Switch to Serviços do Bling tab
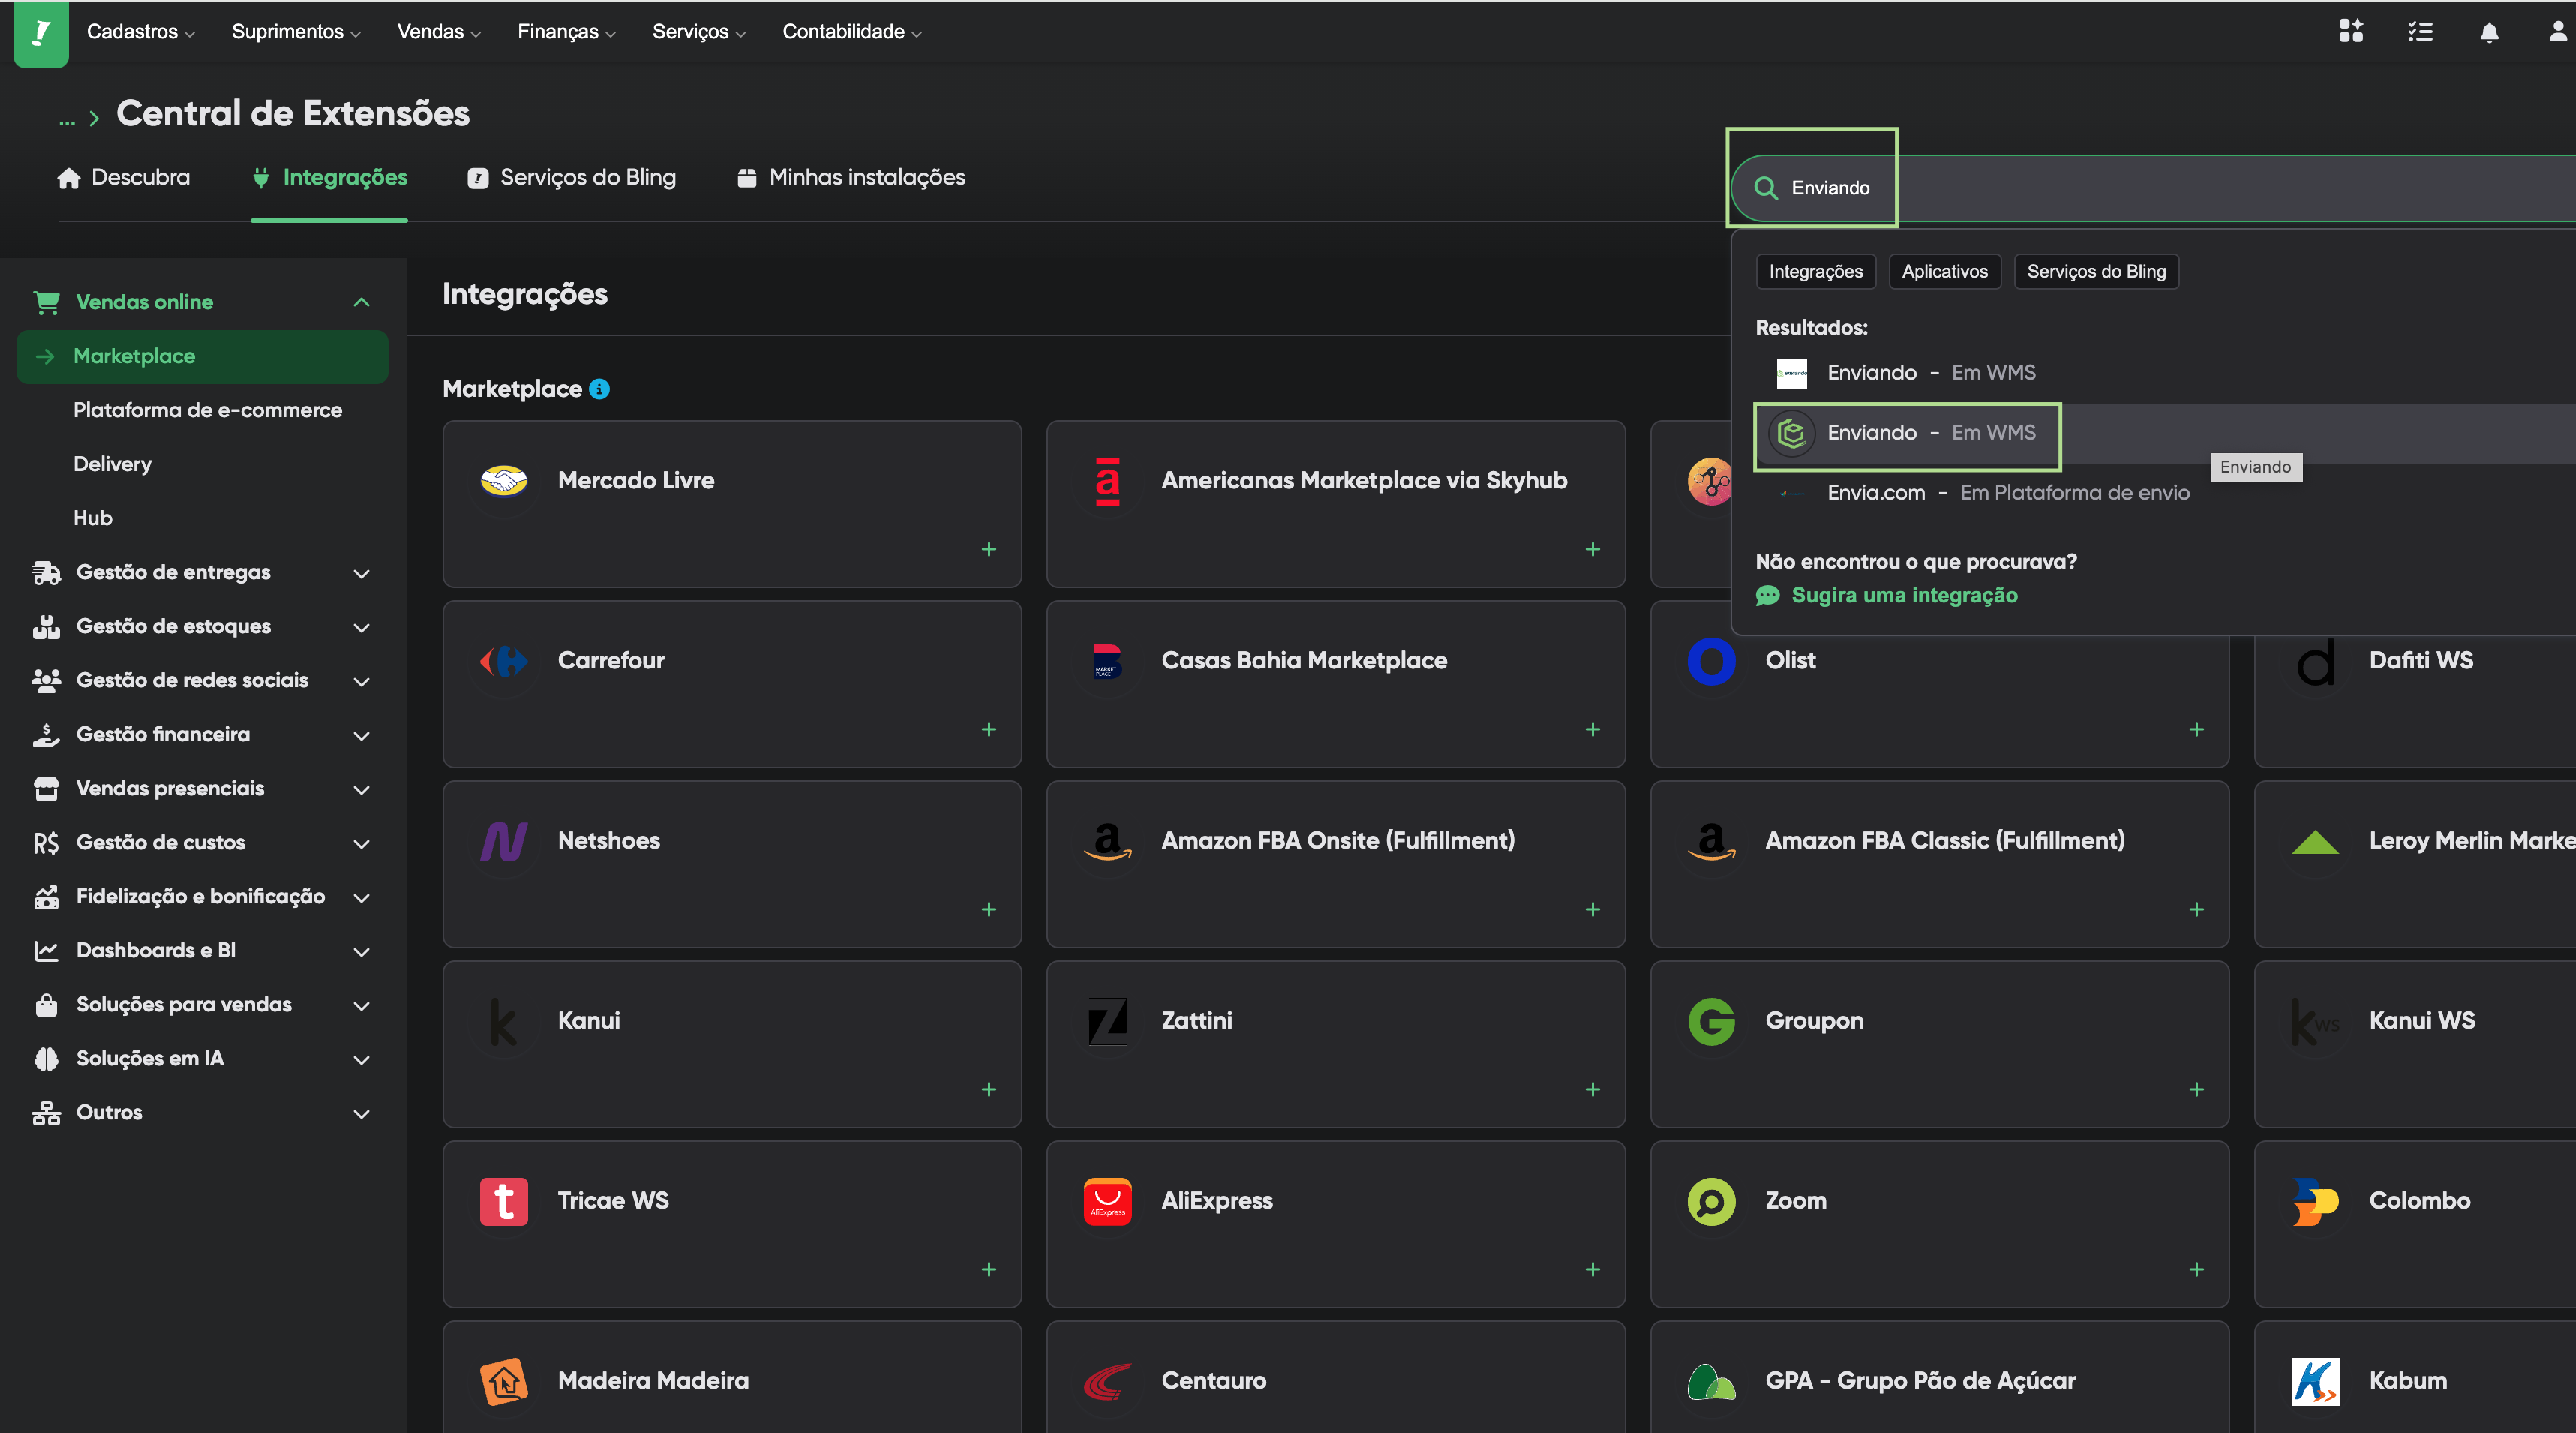 [x=571, y=178]
